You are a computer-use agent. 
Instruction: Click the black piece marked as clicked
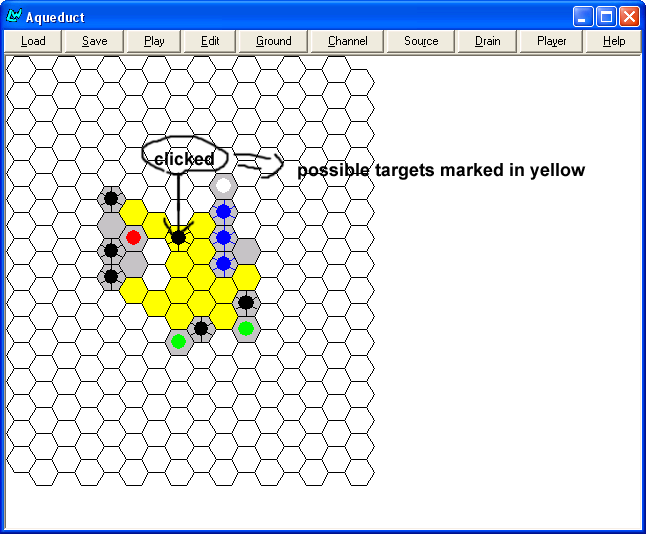tap(178, 237)
